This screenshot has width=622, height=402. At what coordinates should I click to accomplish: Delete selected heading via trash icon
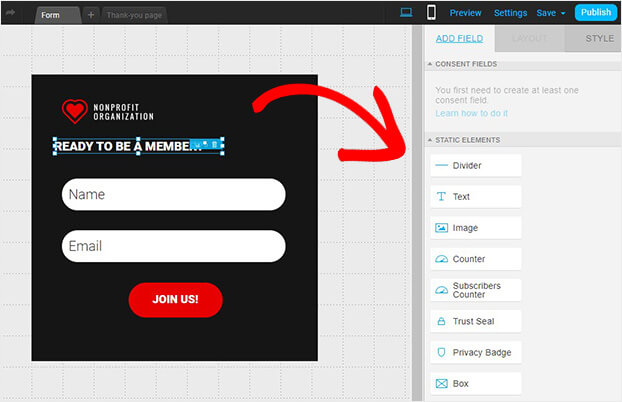pos(214,144)
